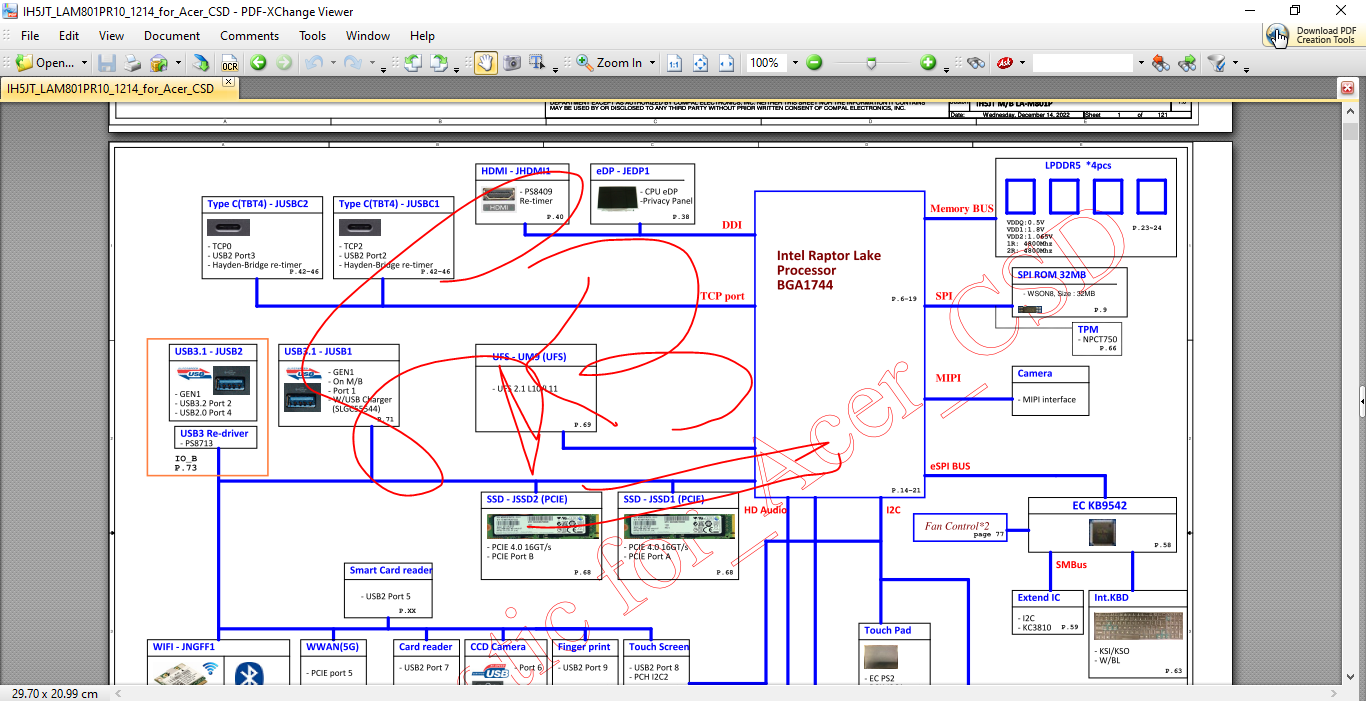Image resolution: width=1366 pixels, height=701 pixels.
Task: Click the Undo arrow icon
Action: coord(313,62)
